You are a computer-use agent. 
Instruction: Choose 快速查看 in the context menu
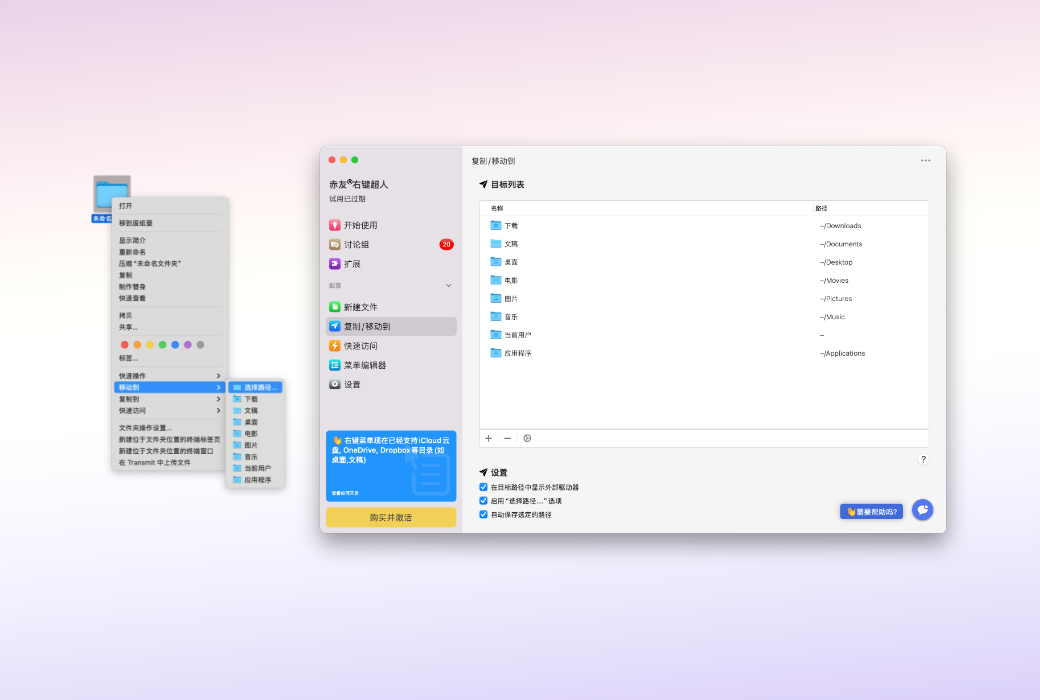(x=170, y=298)
